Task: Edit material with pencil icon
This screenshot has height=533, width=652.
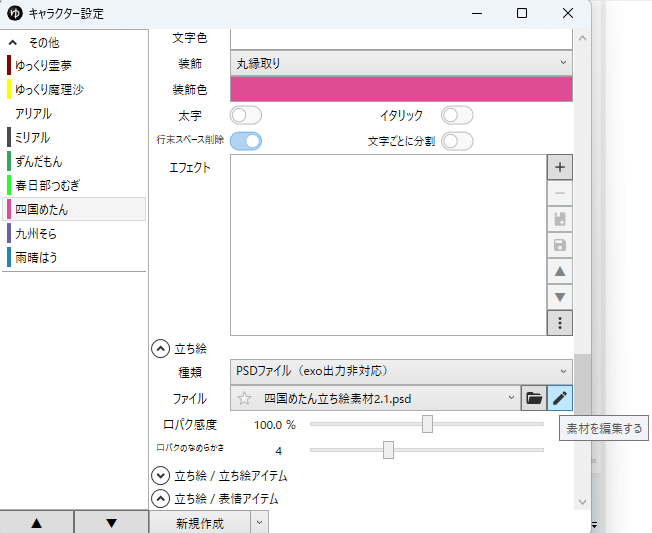Action: click(x=560, y=398)
